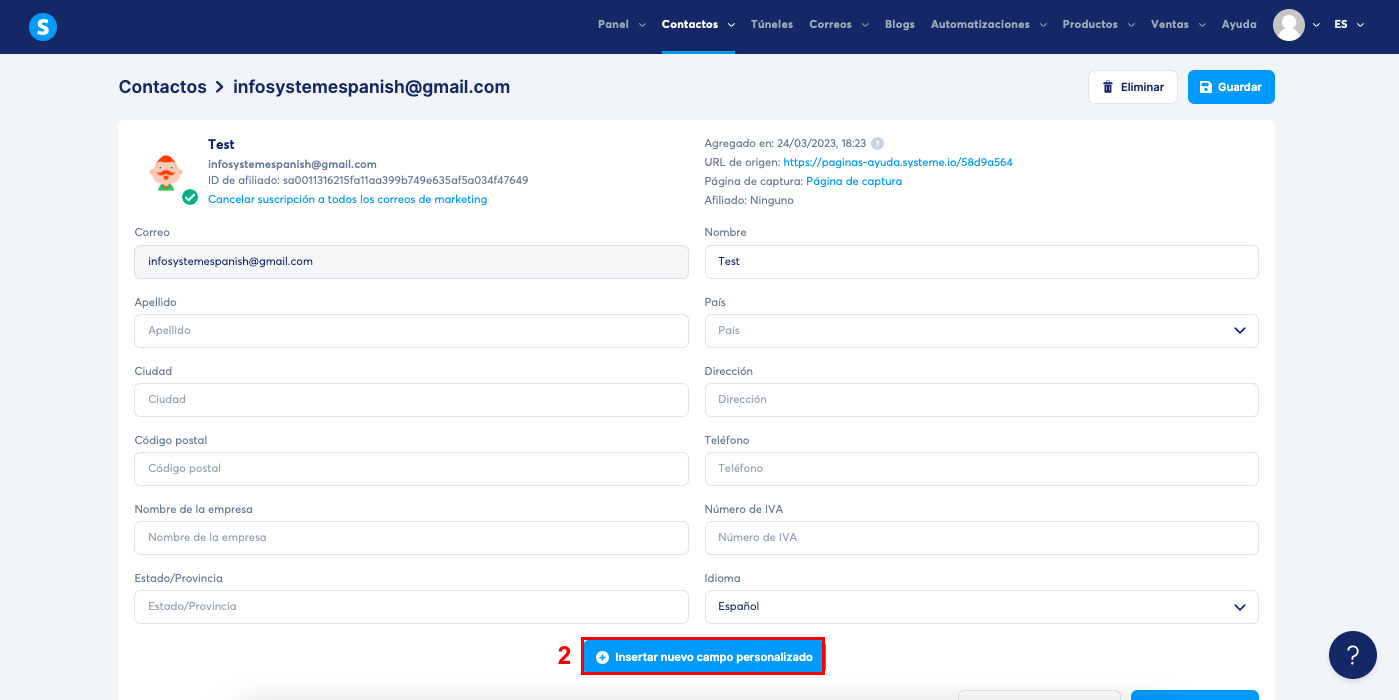
Task: Click the plus icon on insert custom field
Action: pyautogui.click(x=600, y=656)
